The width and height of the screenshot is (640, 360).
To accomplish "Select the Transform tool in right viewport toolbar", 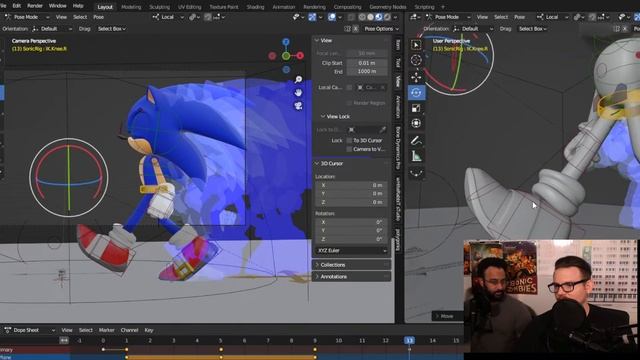I will point(416,123).
